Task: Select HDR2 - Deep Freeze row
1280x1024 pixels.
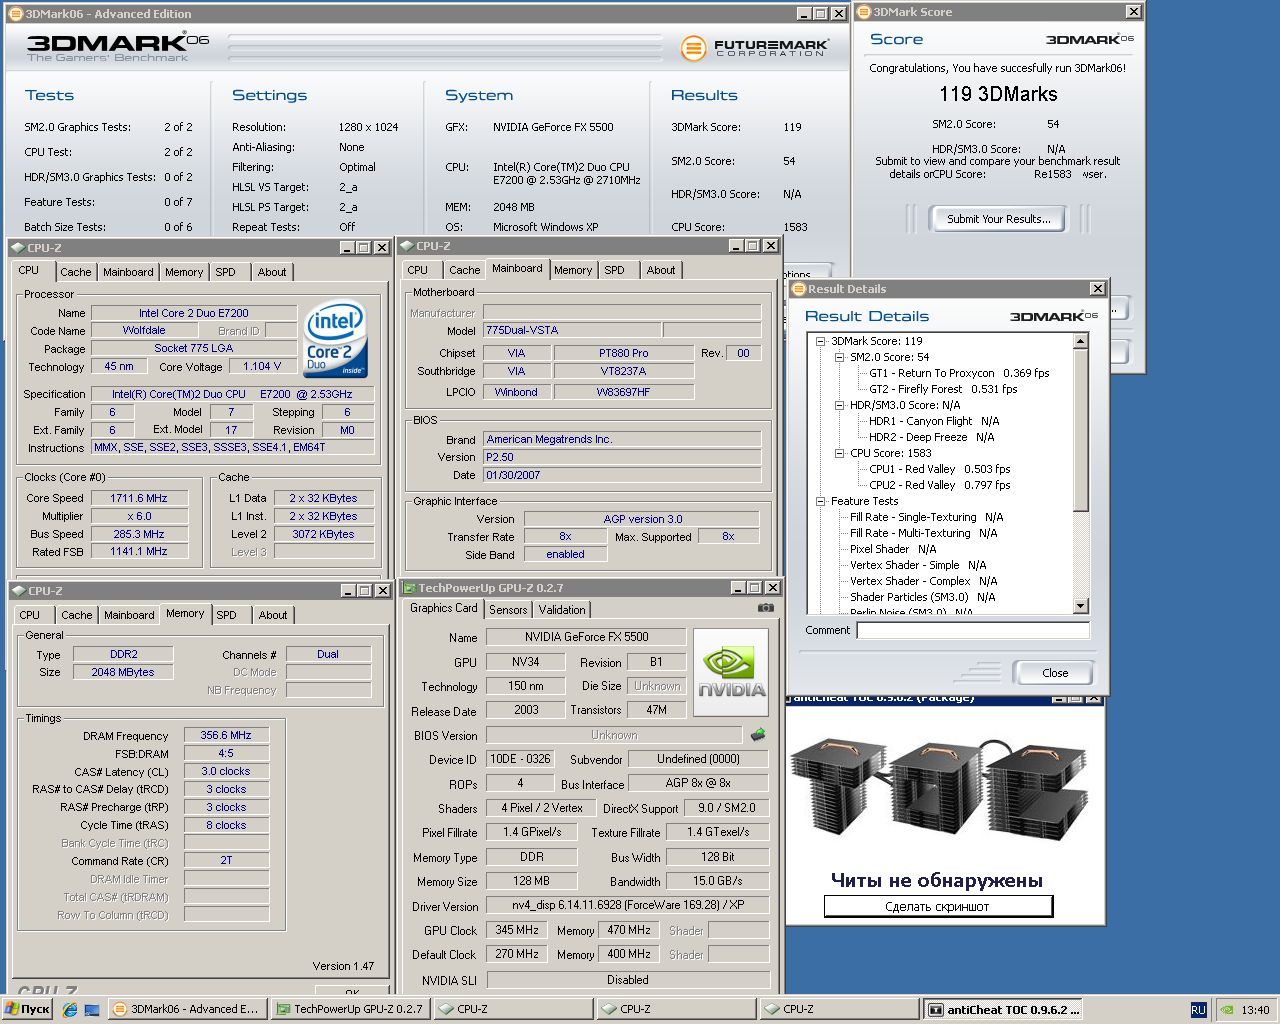Action: pos(931,437)
